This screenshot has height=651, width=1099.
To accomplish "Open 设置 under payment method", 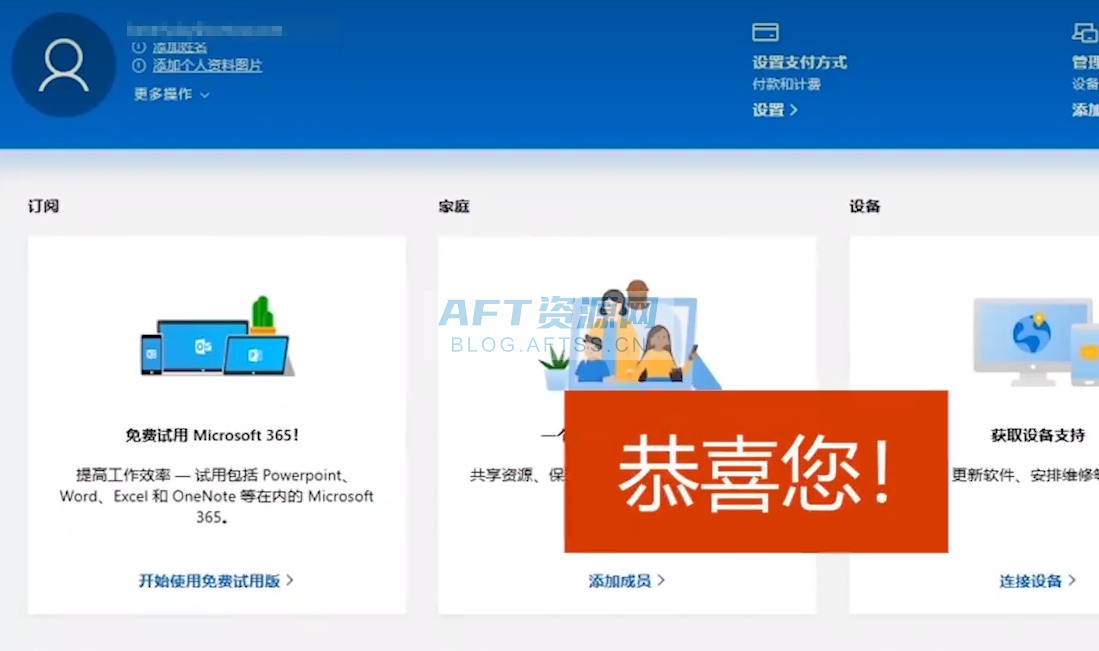I will tap(775, 110).
